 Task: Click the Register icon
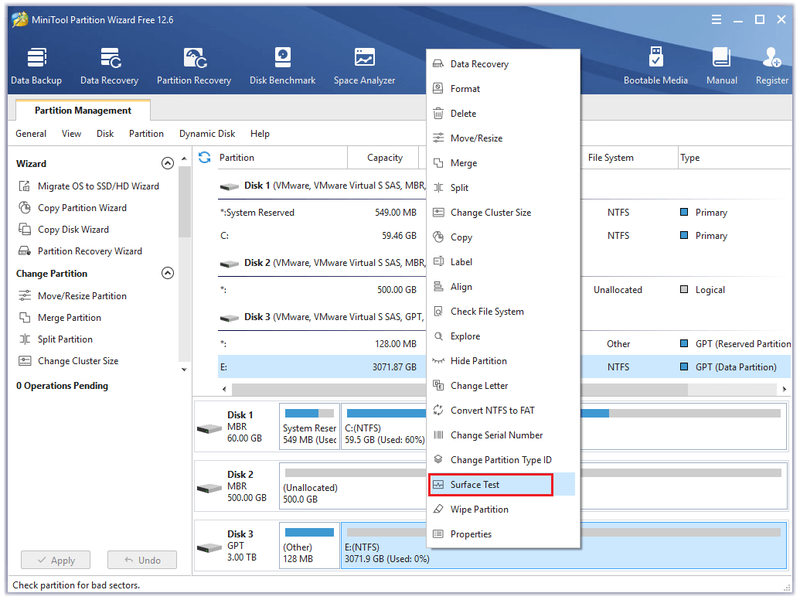[772, 66]
